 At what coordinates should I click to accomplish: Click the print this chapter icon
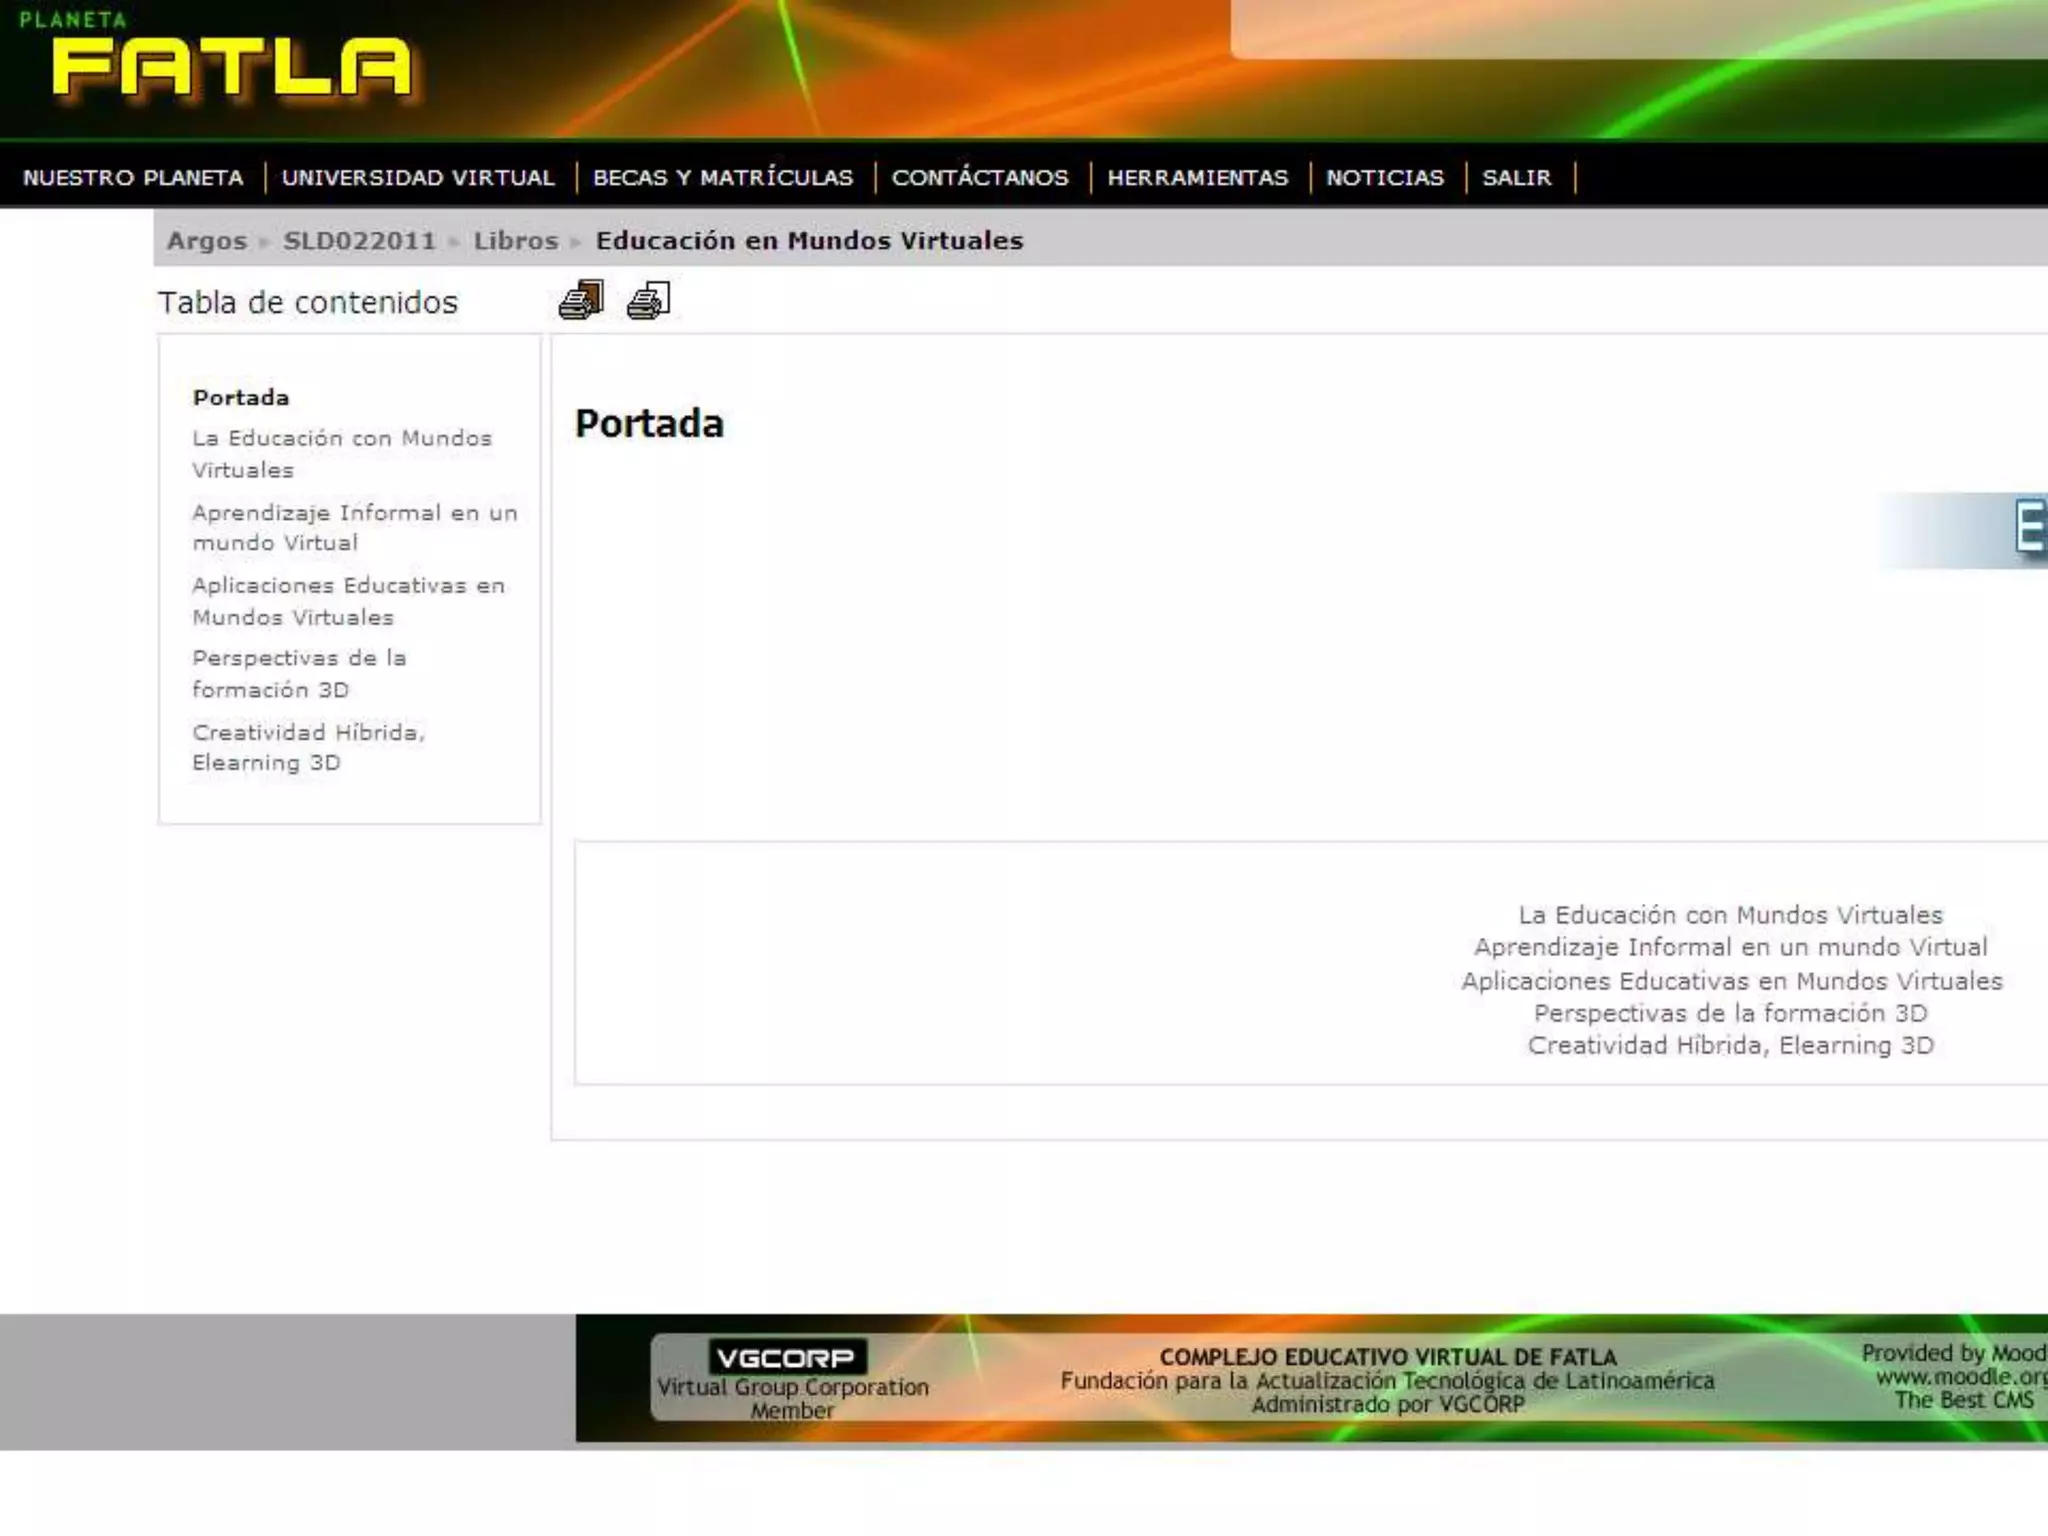click(648, 300)
